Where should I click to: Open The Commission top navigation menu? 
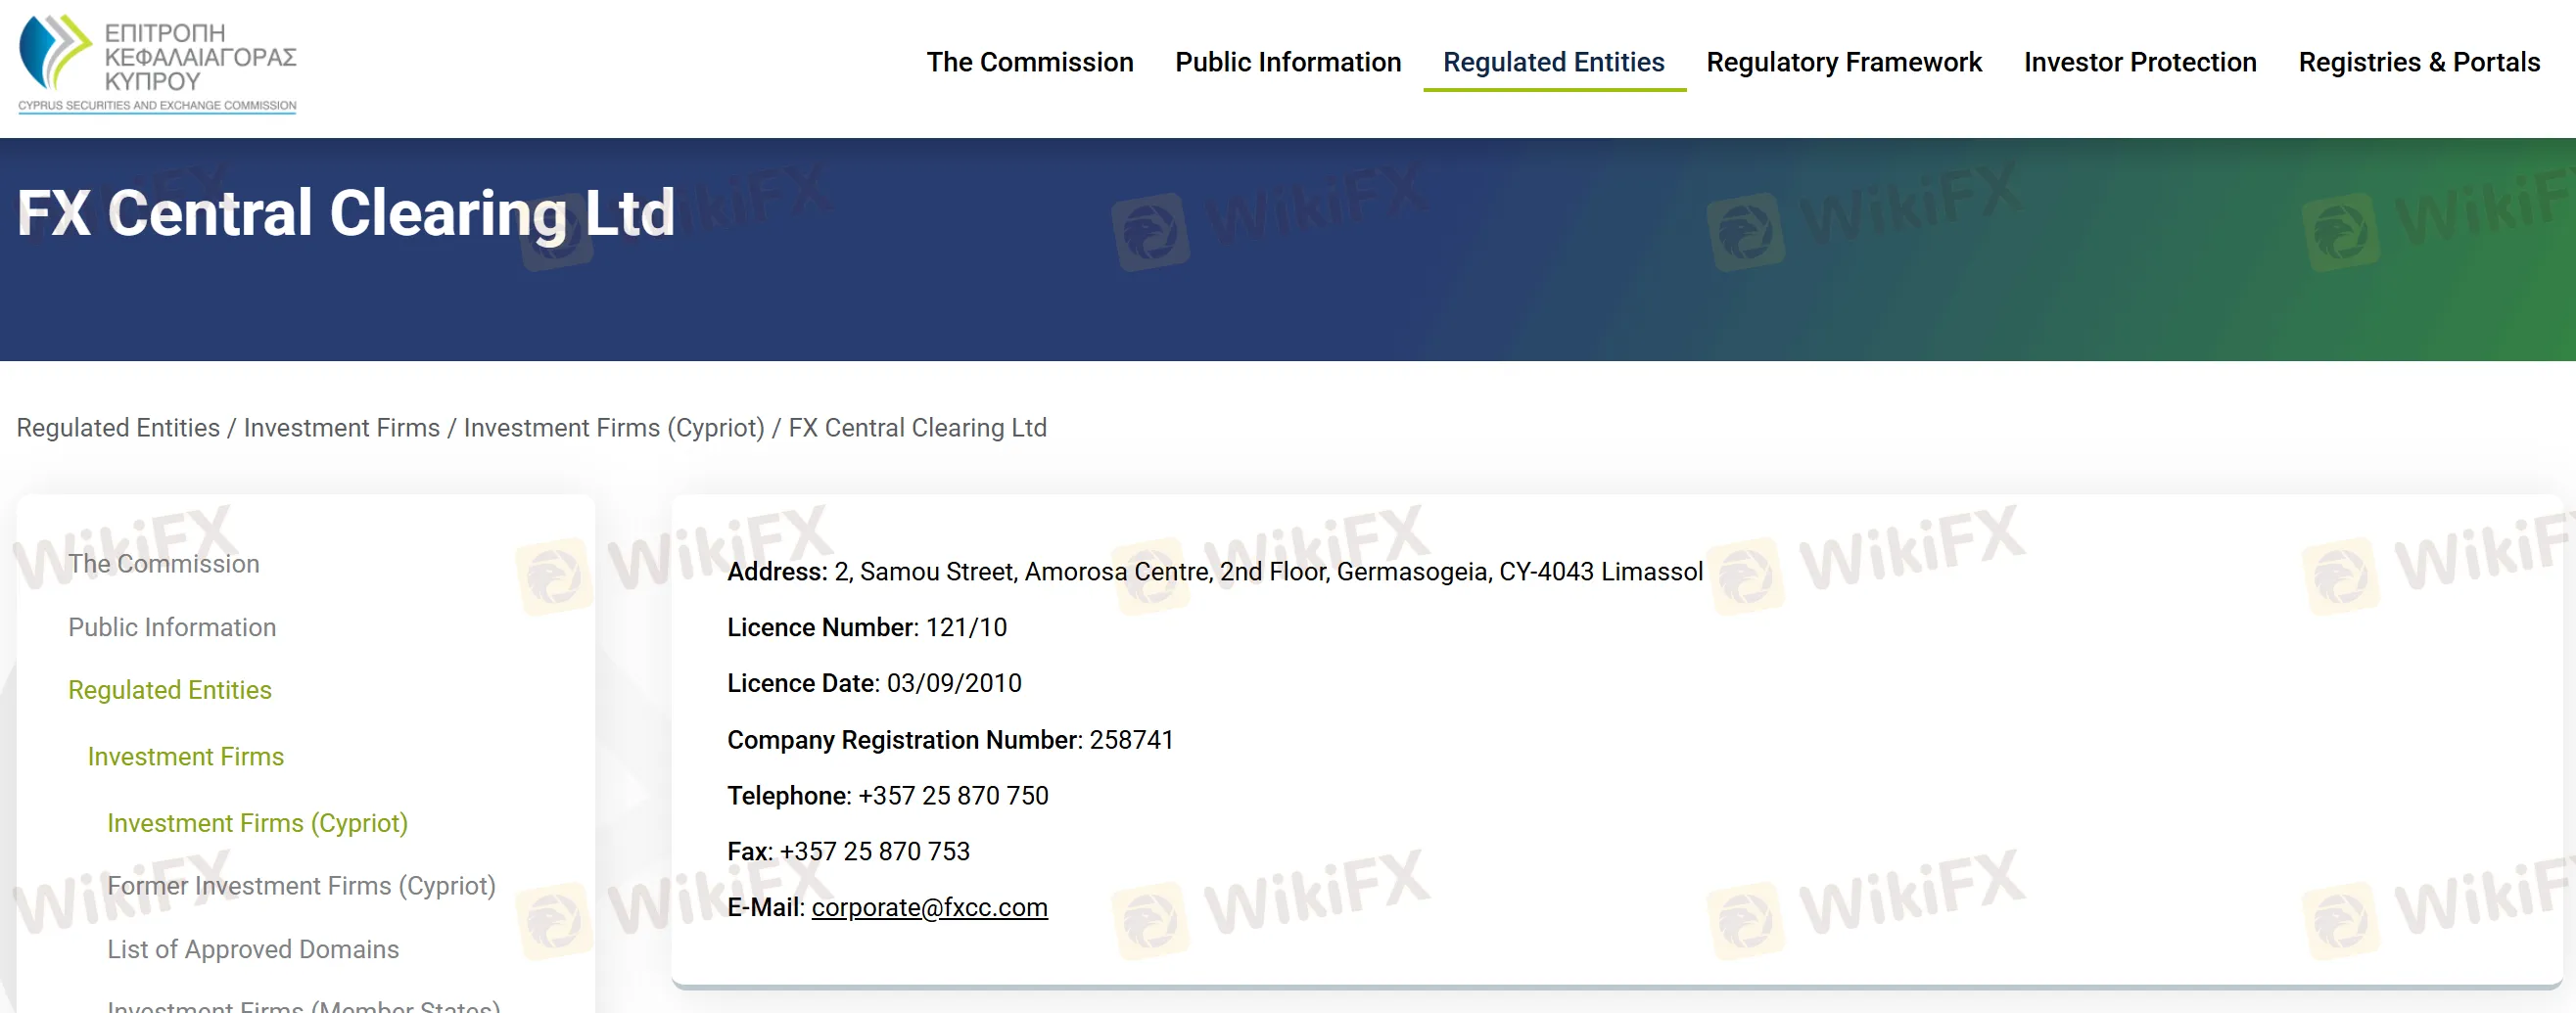[1029, 62]
